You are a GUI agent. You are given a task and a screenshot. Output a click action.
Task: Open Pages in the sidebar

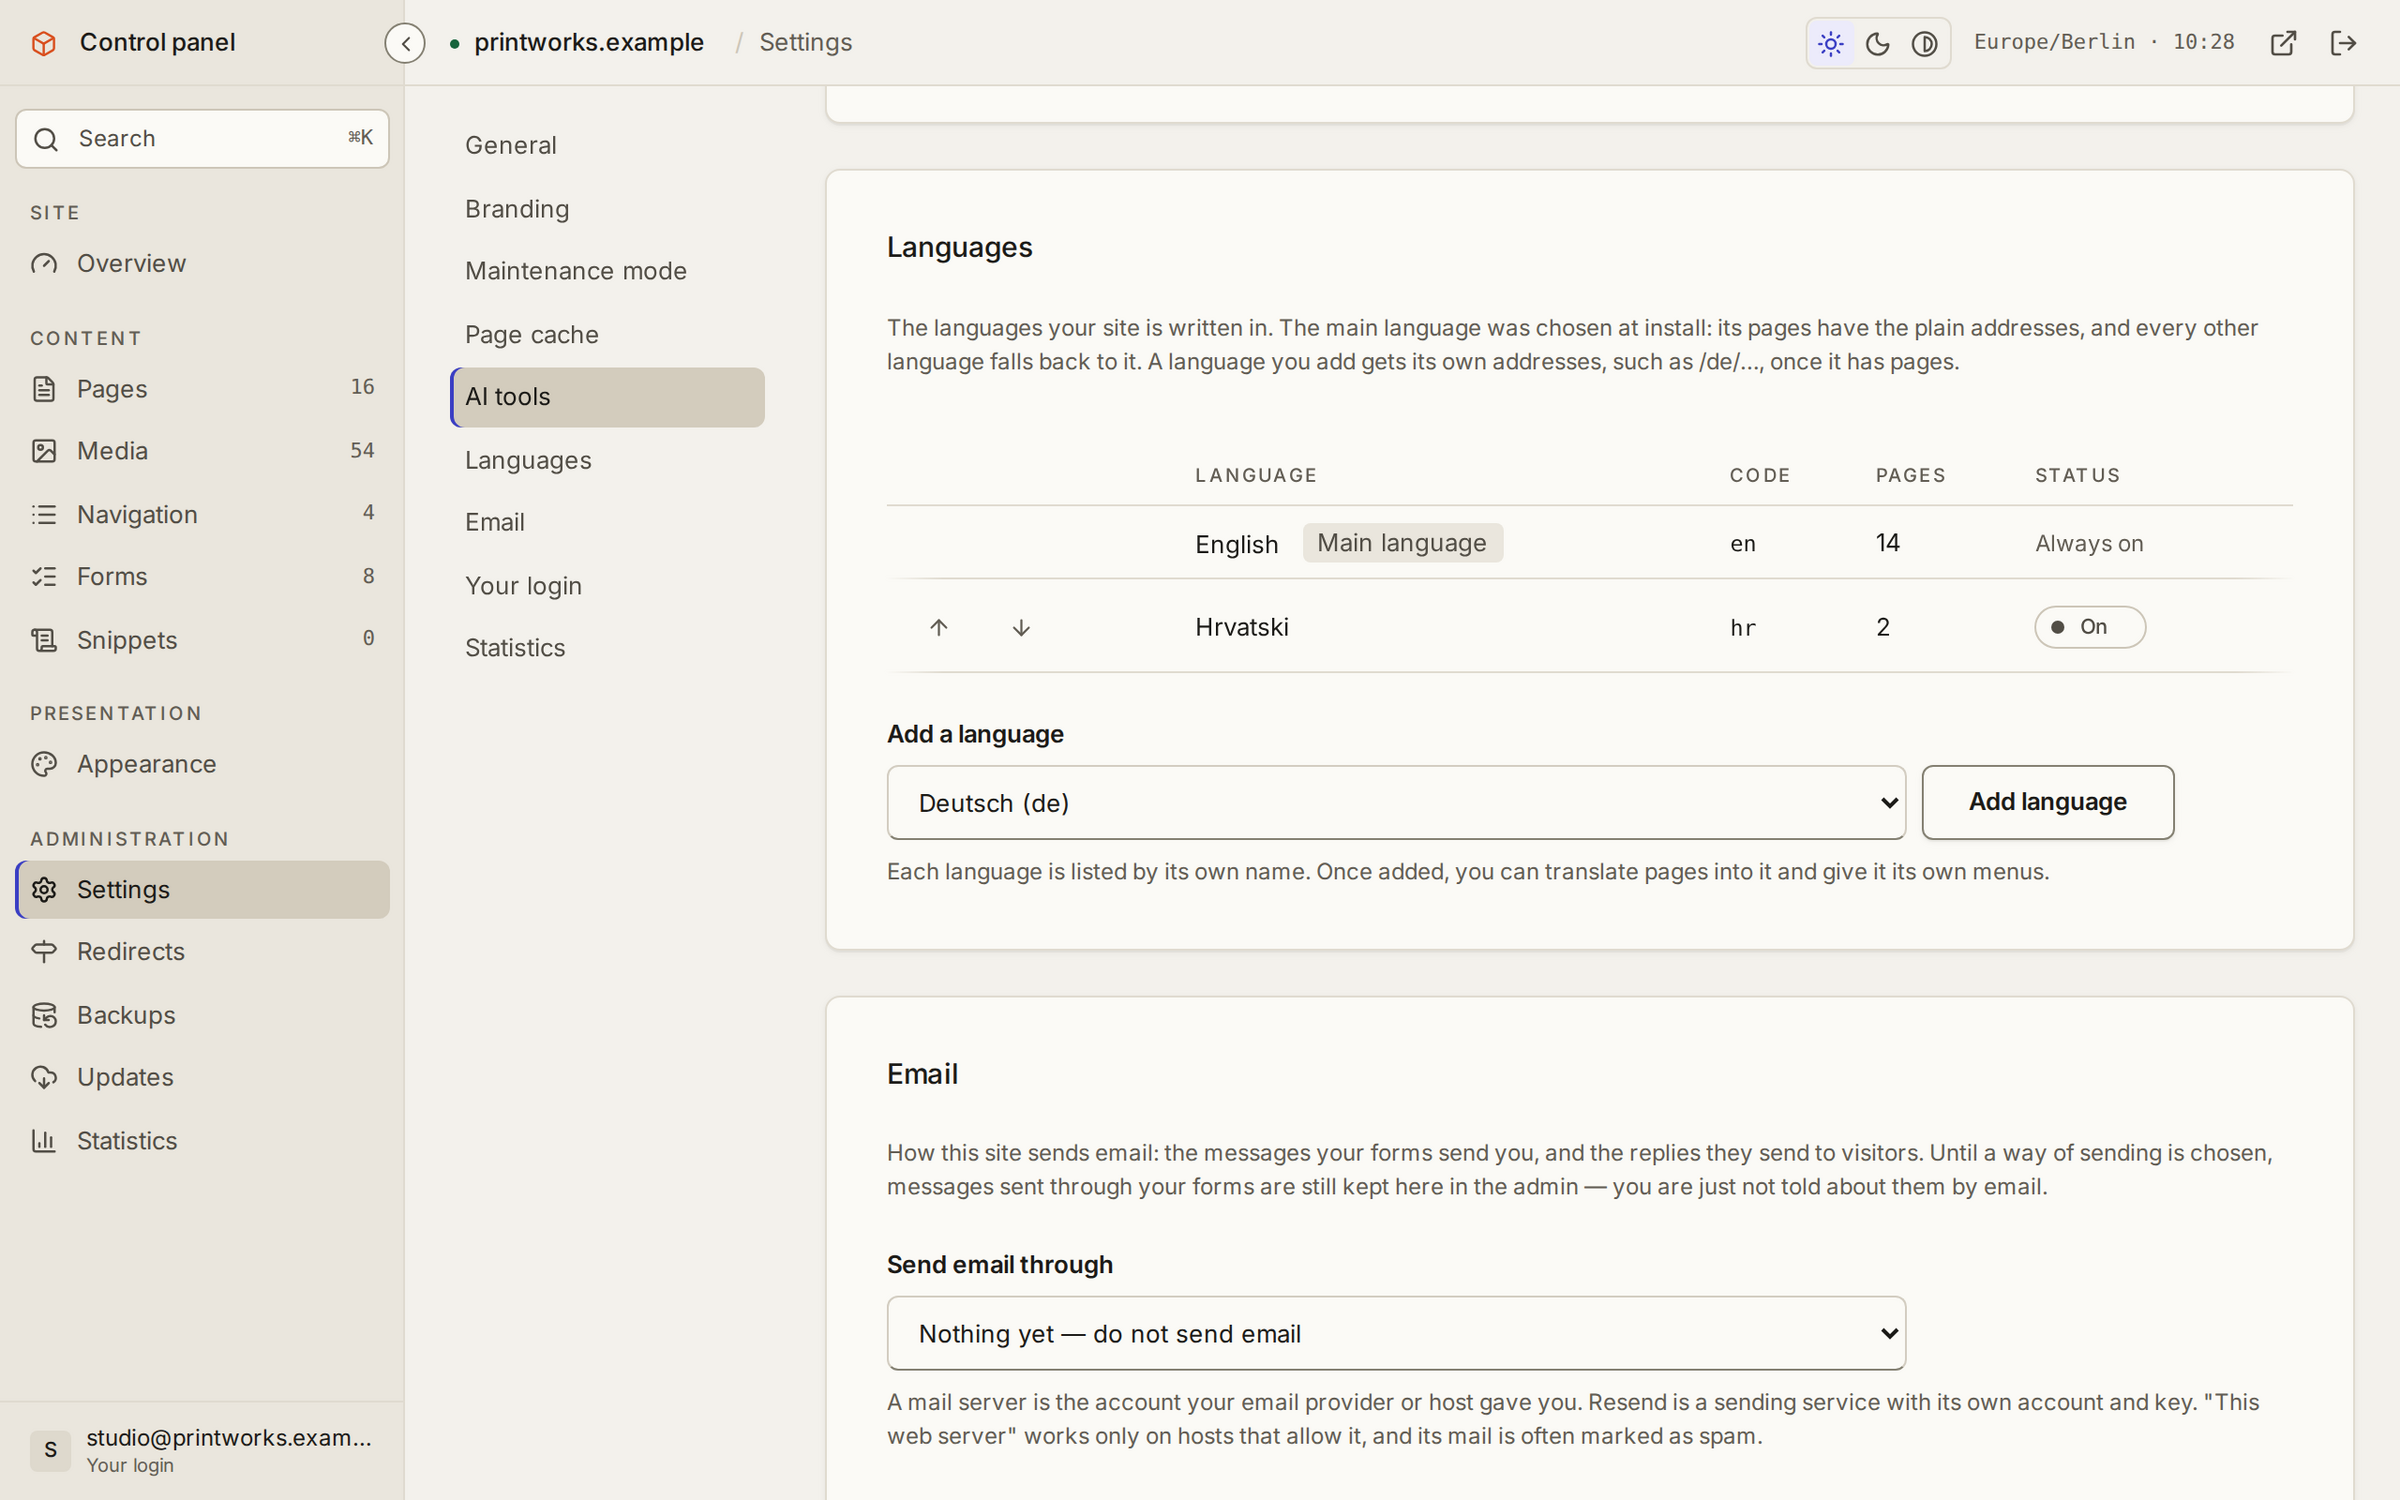tap(202, 388)
